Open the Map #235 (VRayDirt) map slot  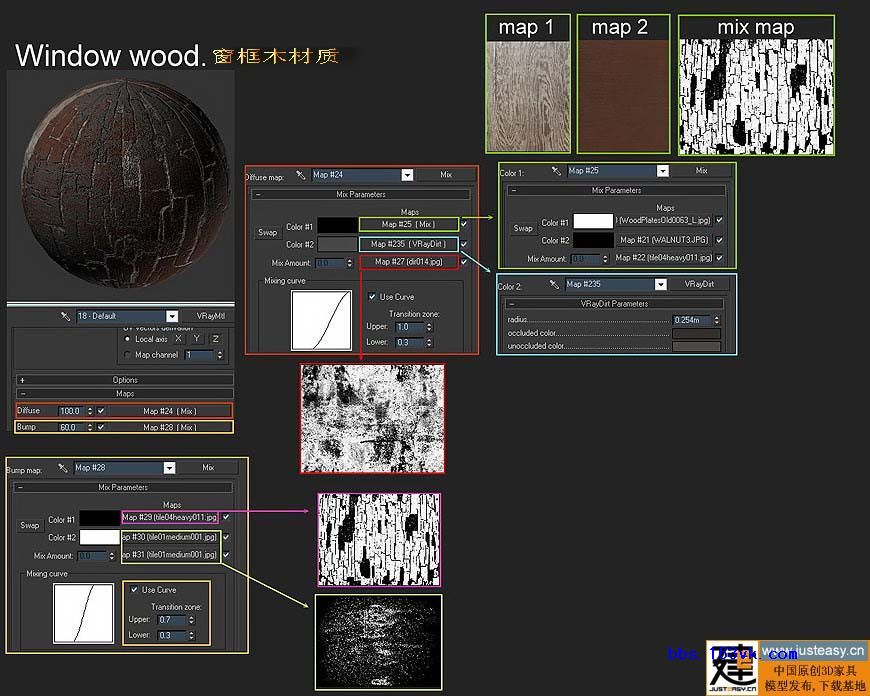[x=409, y=244]
